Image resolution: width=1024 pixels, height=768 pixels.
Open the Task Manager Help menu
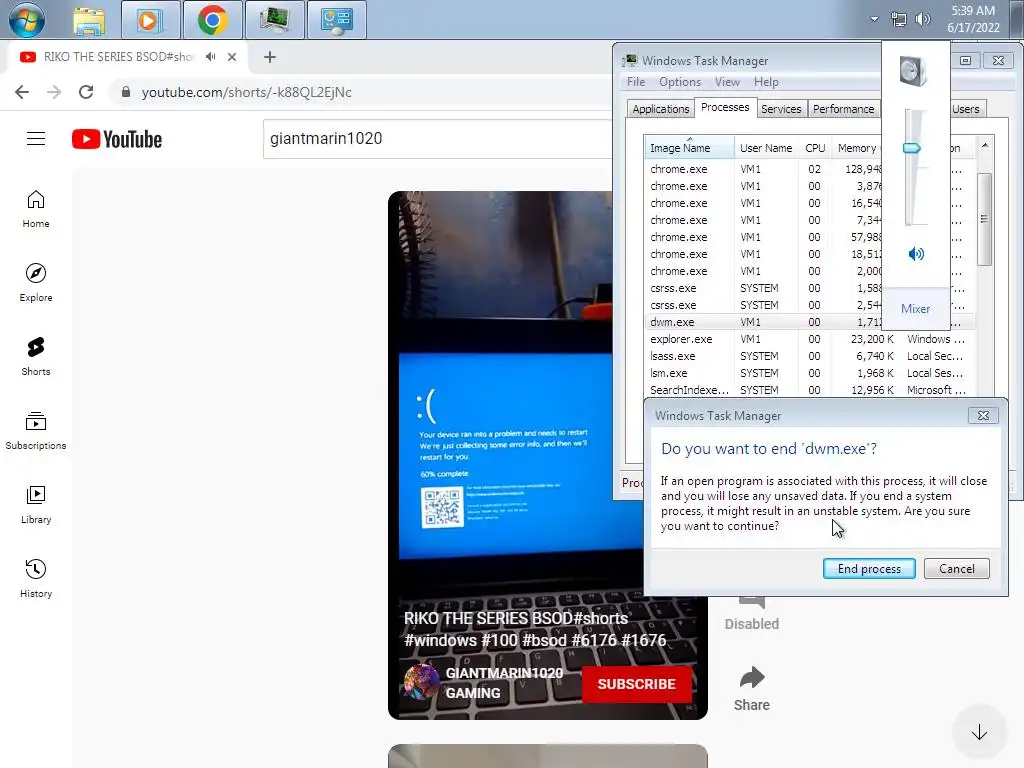[x=766, y=82]
